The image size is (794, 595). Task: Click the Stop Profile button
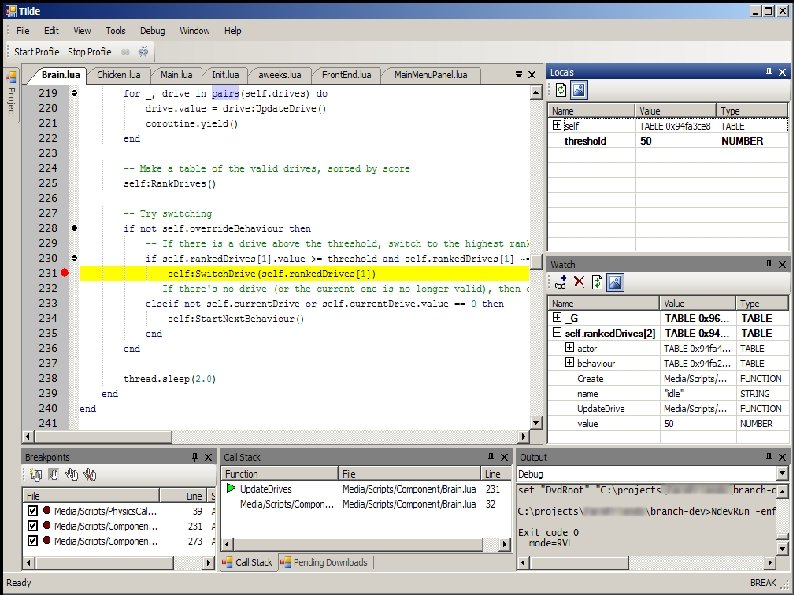(x=90, y=52)
